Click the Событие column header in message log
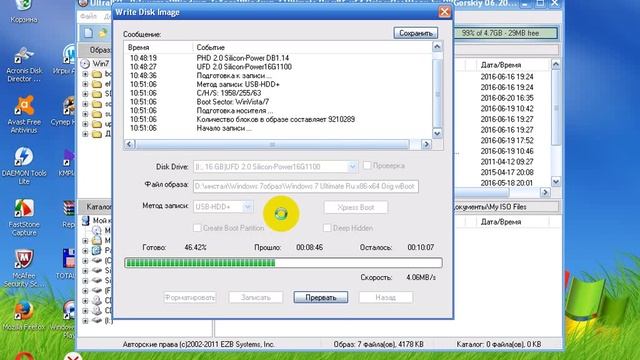640x360 pixels. (312, 47)
